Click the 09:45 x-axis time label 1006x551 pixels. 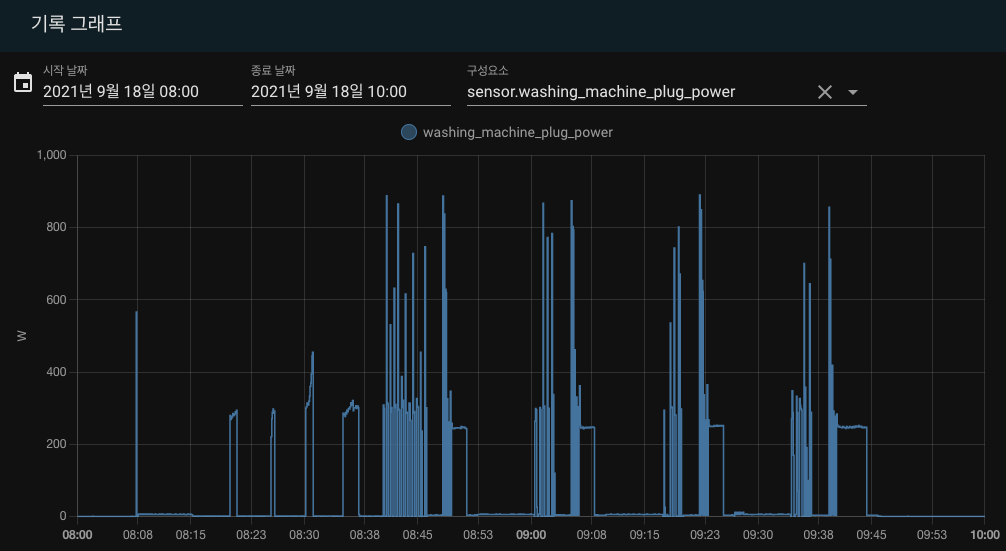[872, 535]
